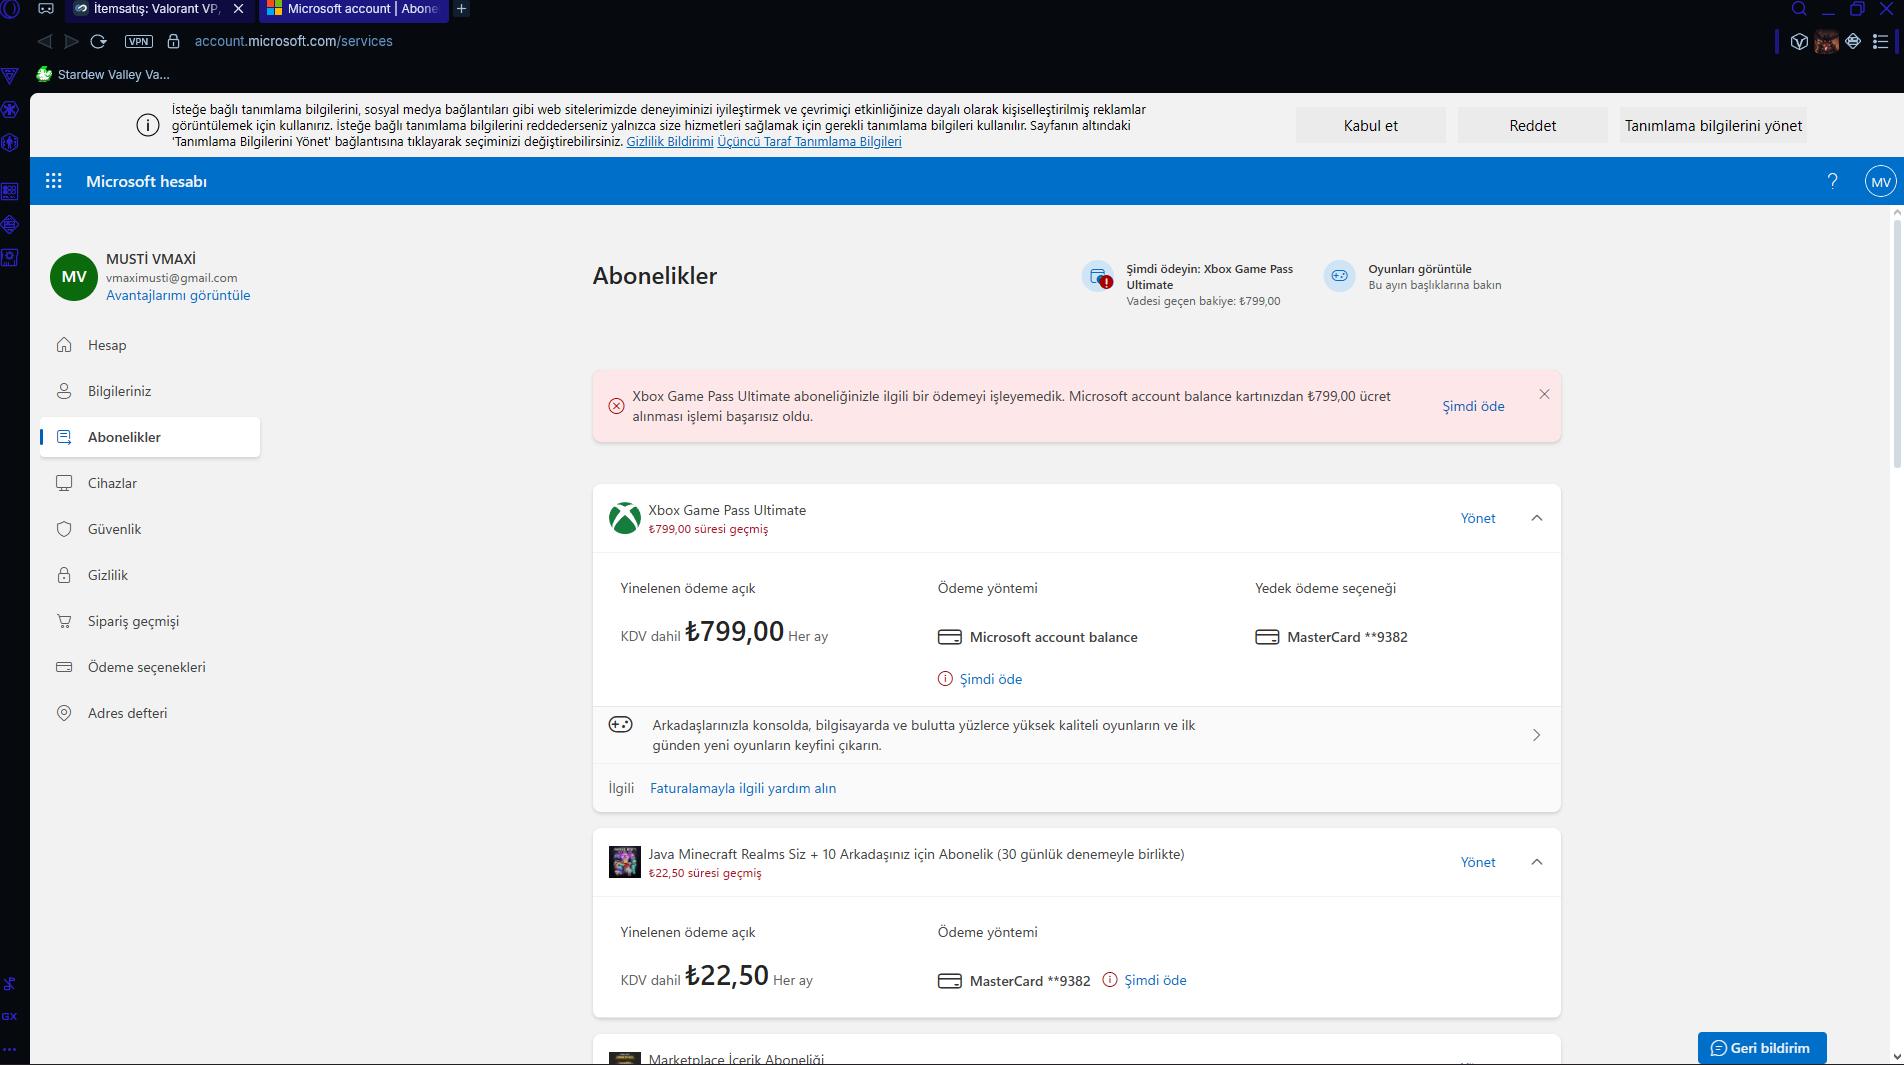Click Şimdi öde next to MasterCard **9382
1904x1065 pixels.
click(1155, 980)
